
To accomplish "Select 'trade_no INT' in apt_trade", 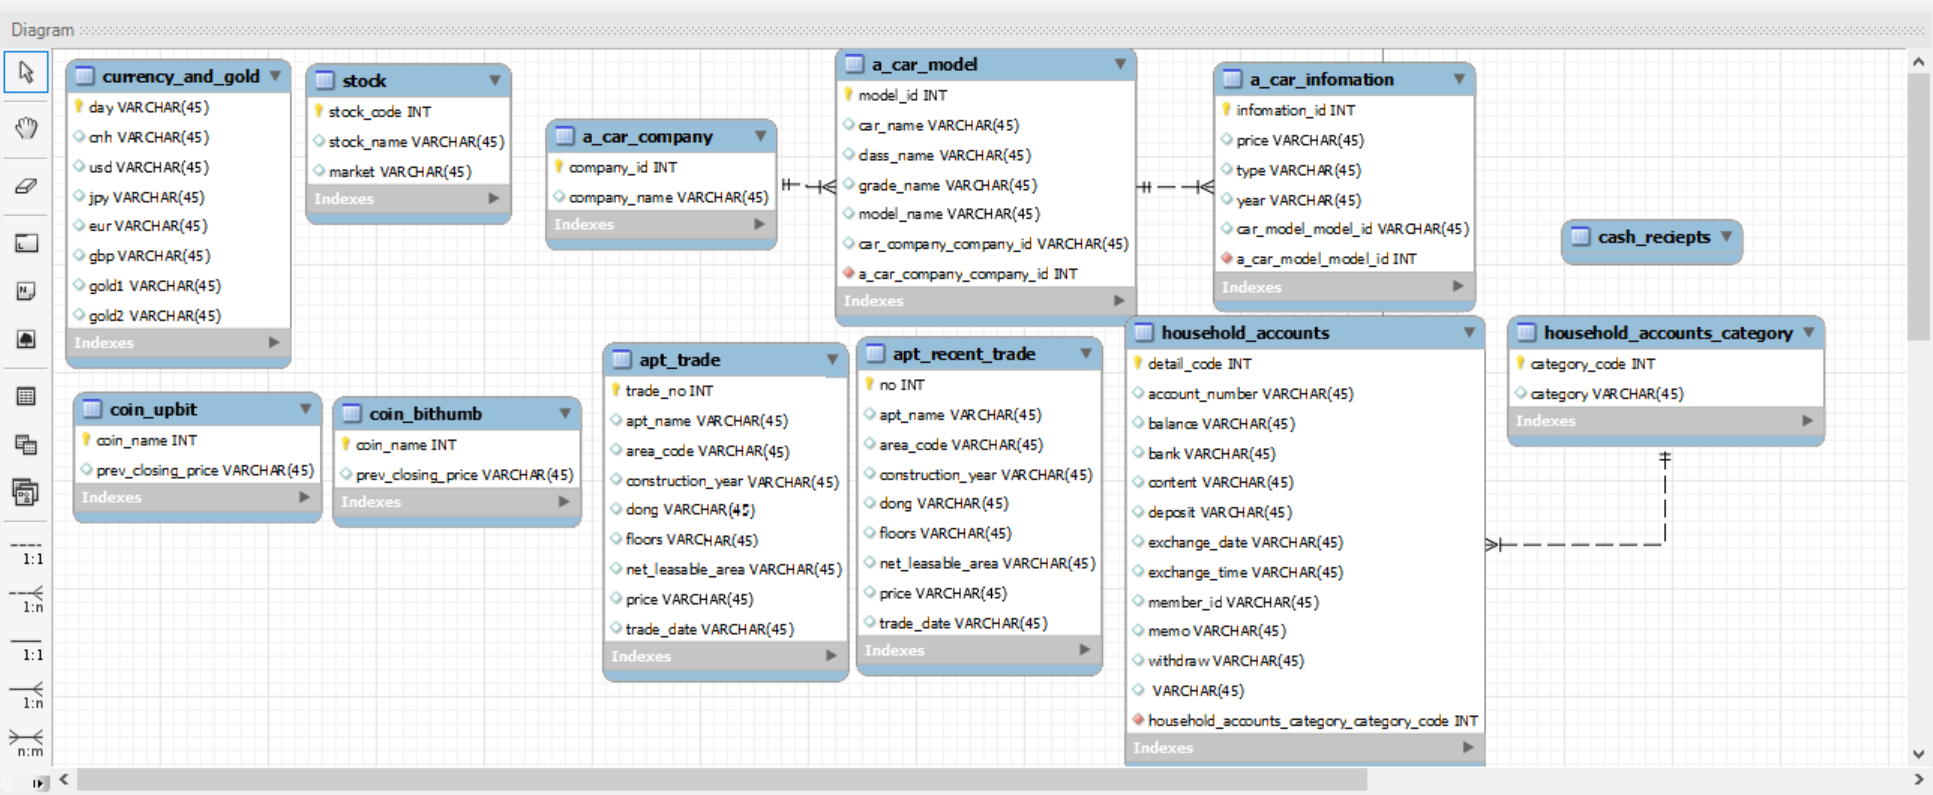I will 726,391.
